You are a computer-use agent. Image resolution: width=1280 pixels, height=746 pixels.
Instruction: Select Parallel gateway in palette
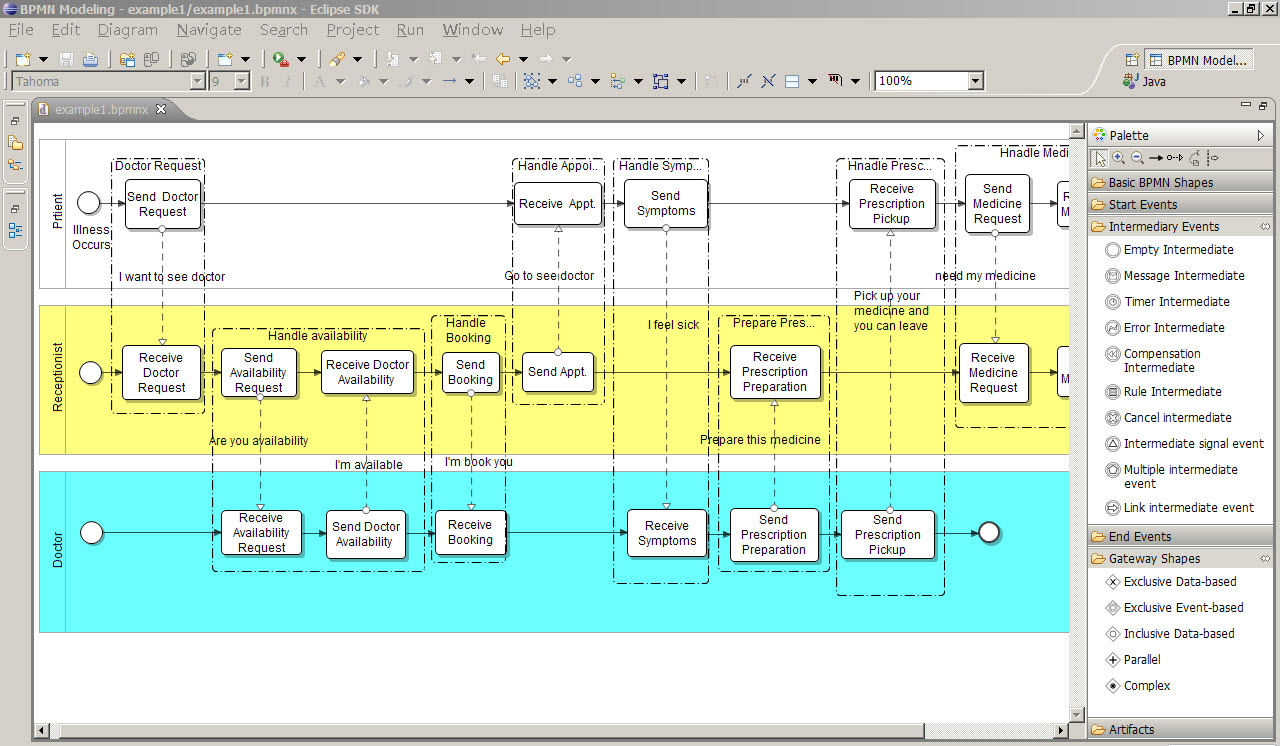point(1134,660)
